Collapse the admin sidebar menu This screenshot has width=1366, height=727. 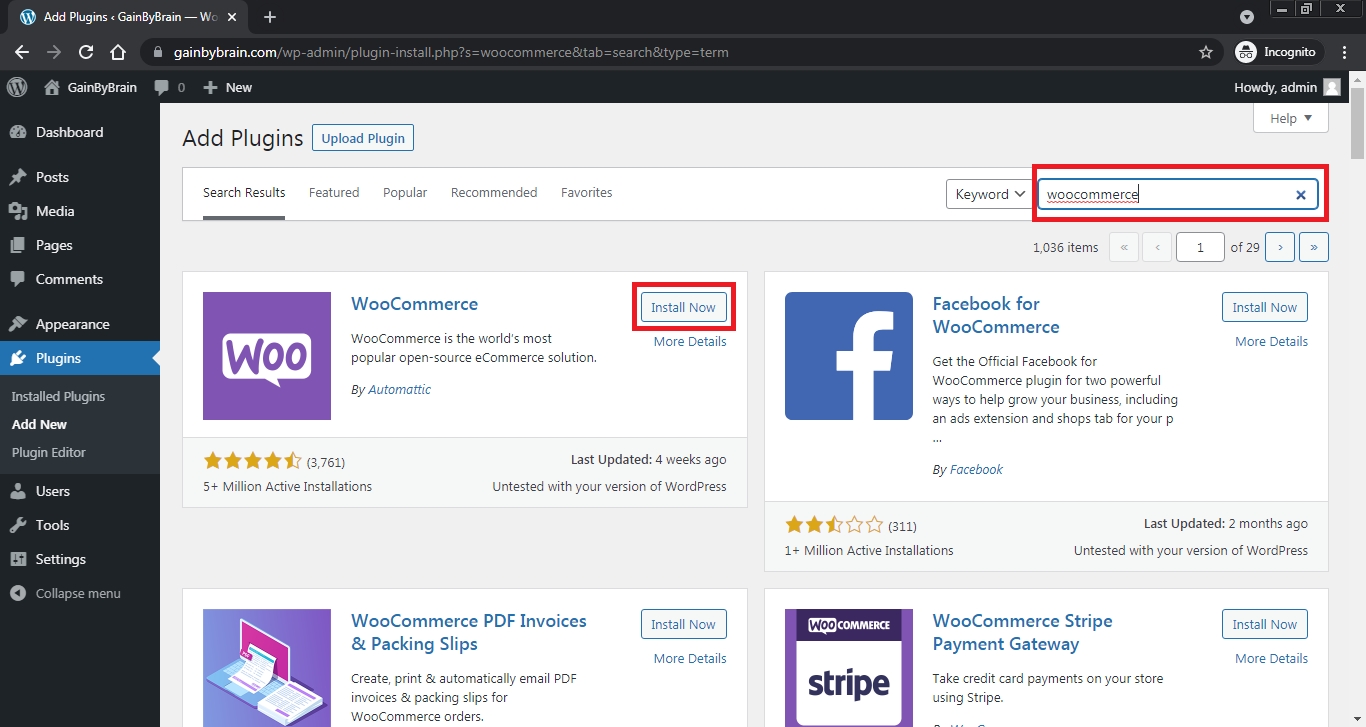point(80,593)
